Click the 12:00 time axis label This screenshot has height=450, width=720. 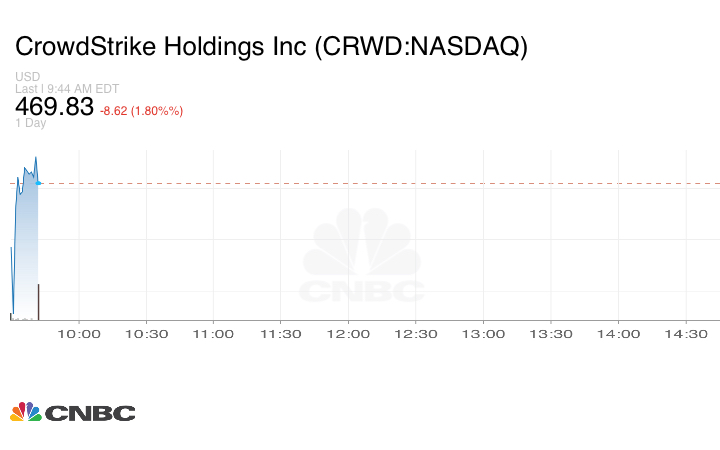[x=349, y=334]
